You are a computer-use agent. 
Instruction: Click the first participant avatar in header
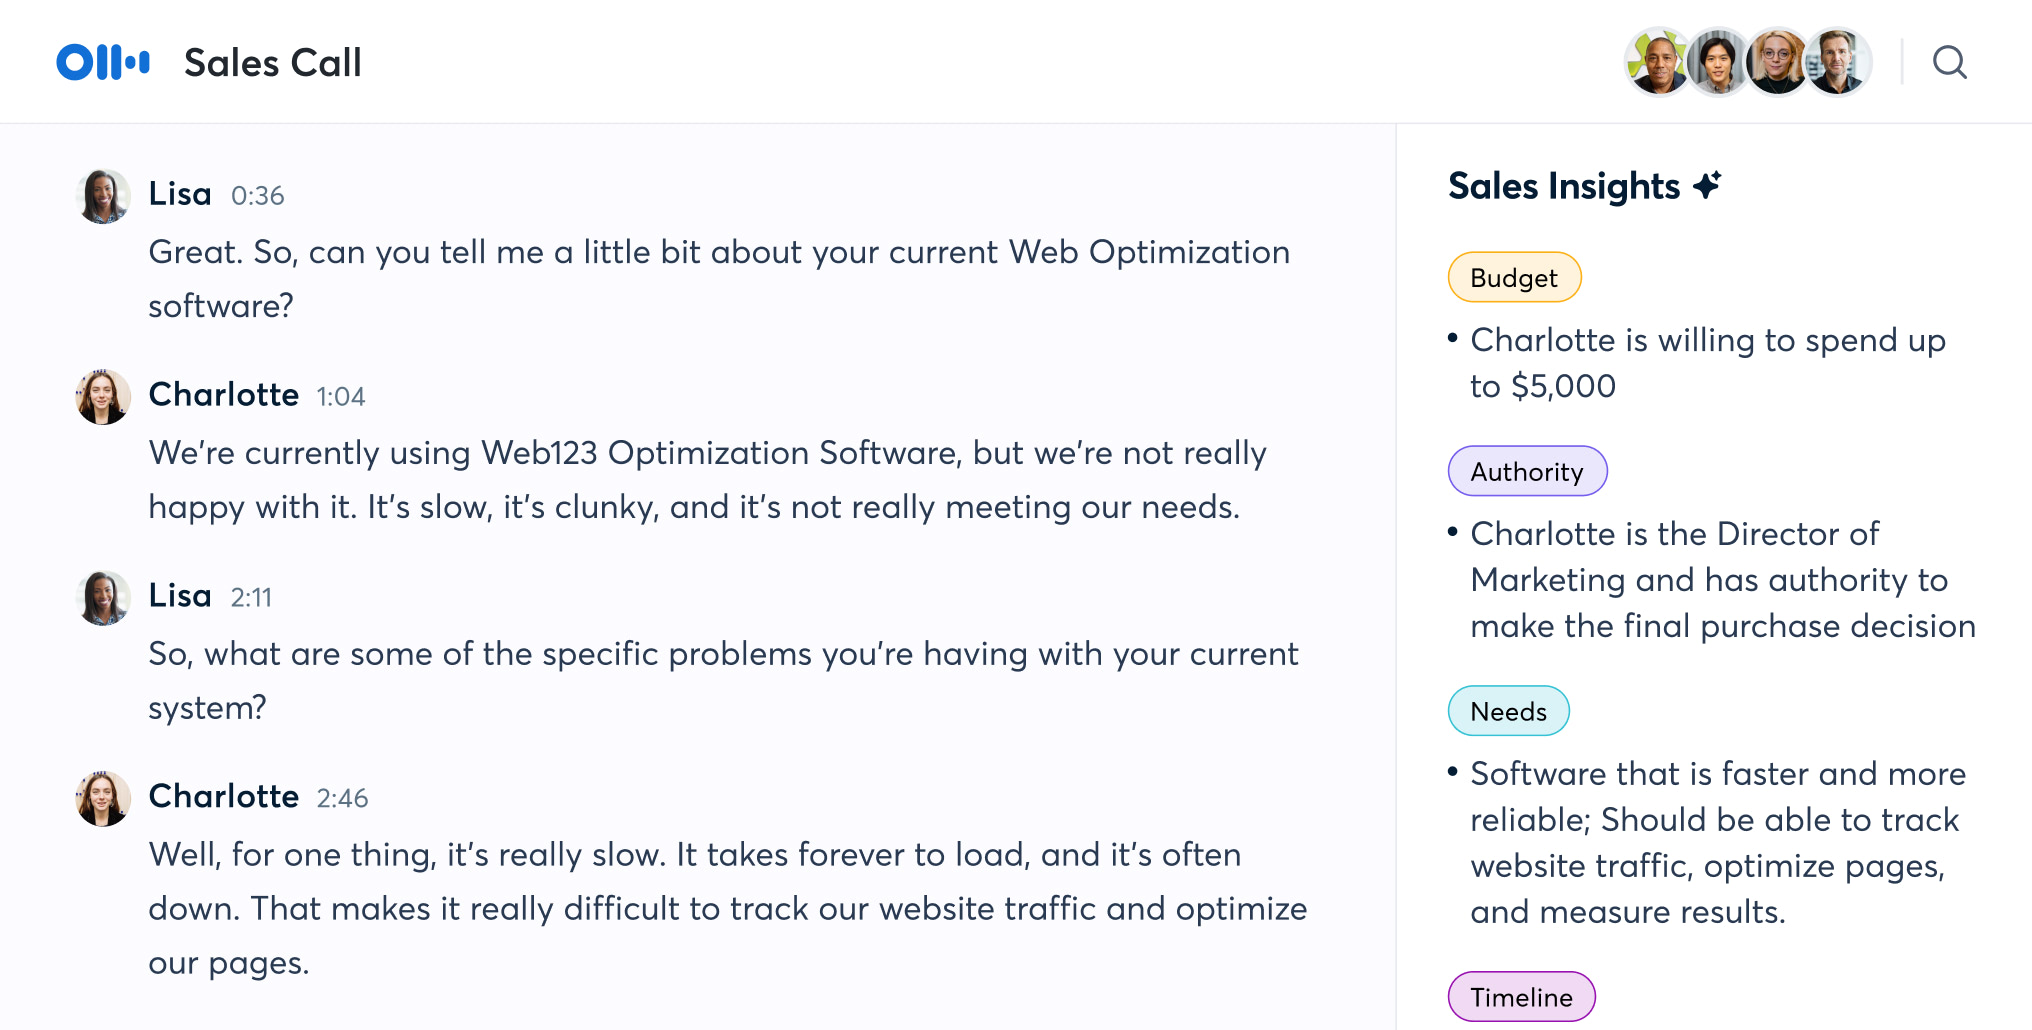pyautogui.click(x=1658, y=62)
